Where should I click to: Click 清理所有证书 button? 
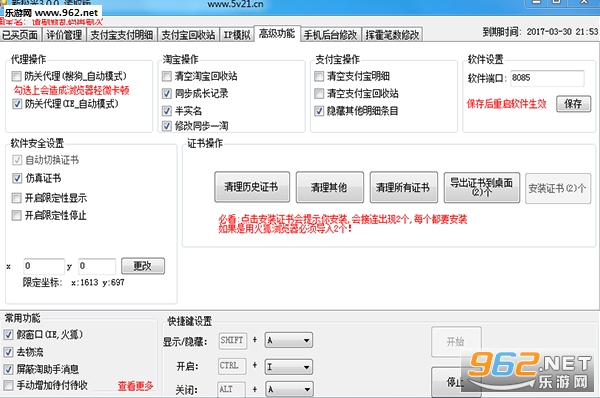[x=404, y=187]
